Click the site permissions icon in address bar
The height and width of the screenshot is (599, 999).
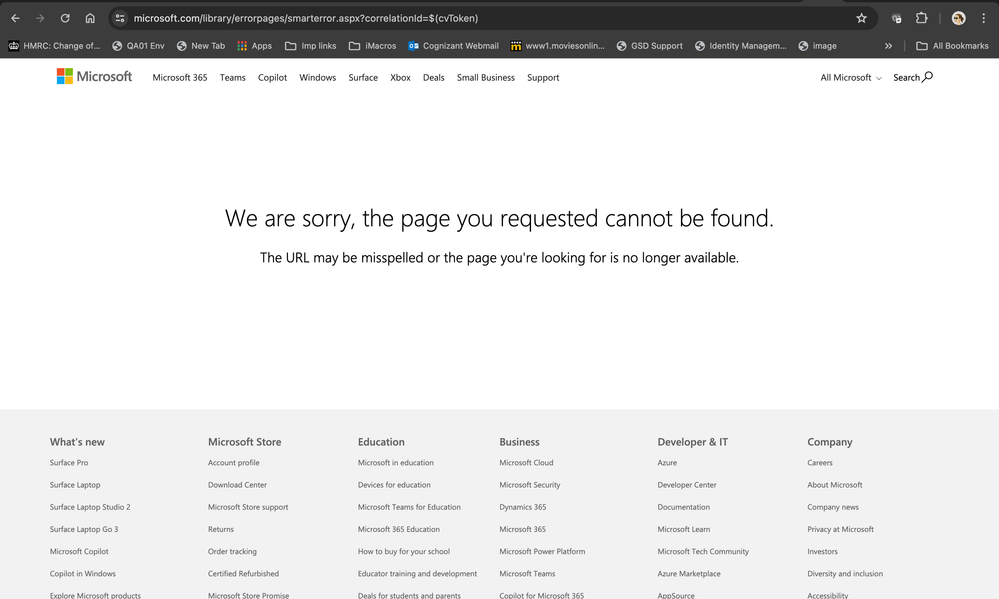tap(120, 17)
